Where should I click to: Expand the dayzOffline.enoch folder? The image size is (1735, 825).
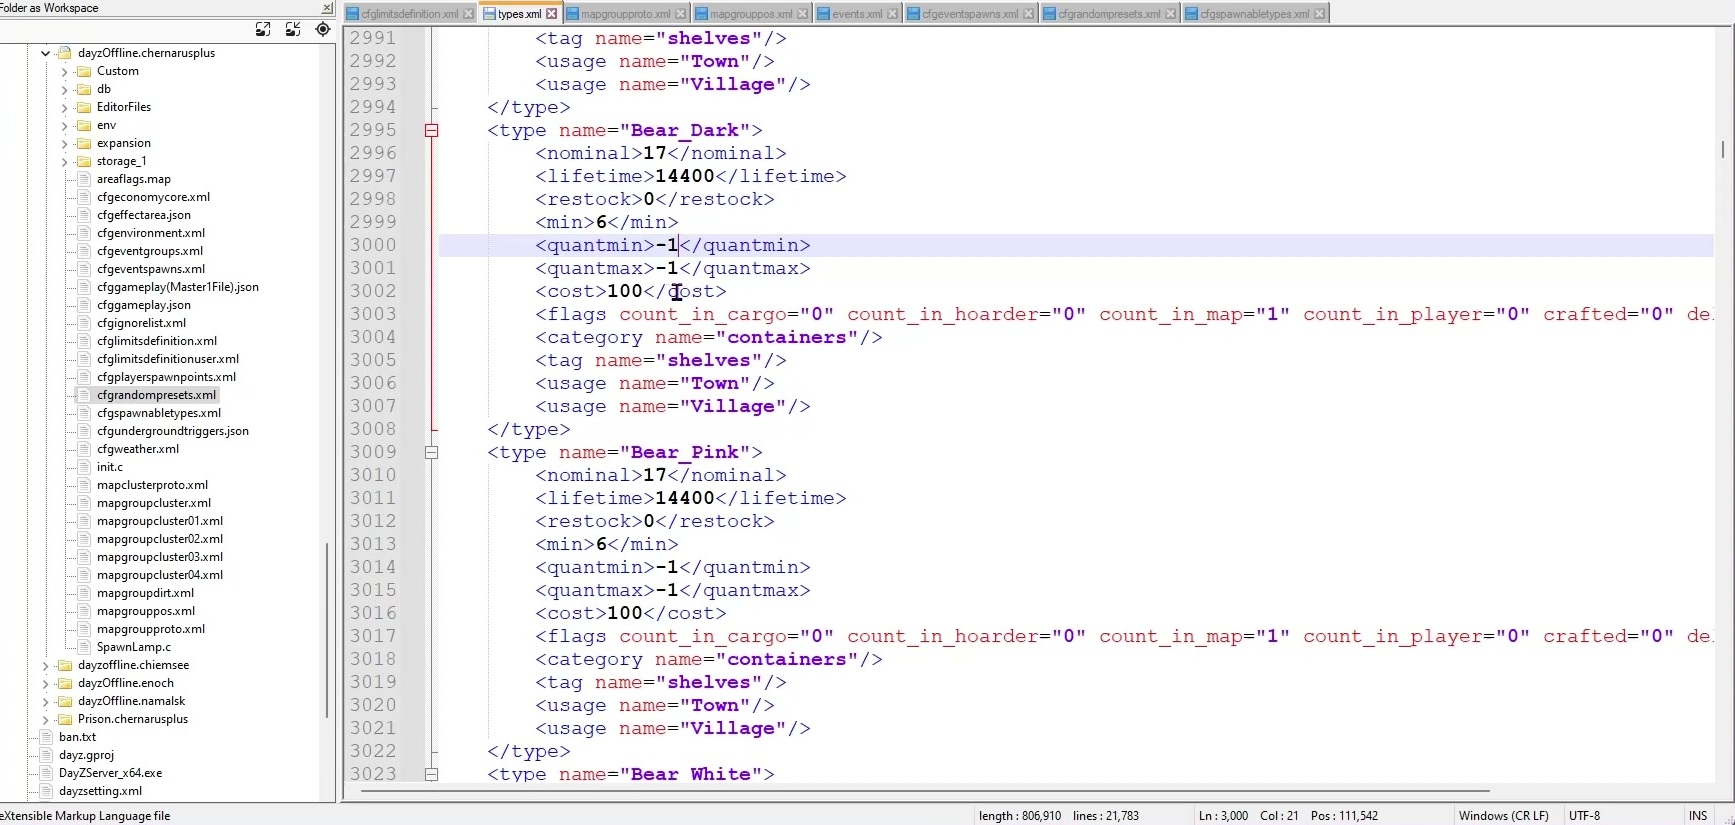(46, 683)
